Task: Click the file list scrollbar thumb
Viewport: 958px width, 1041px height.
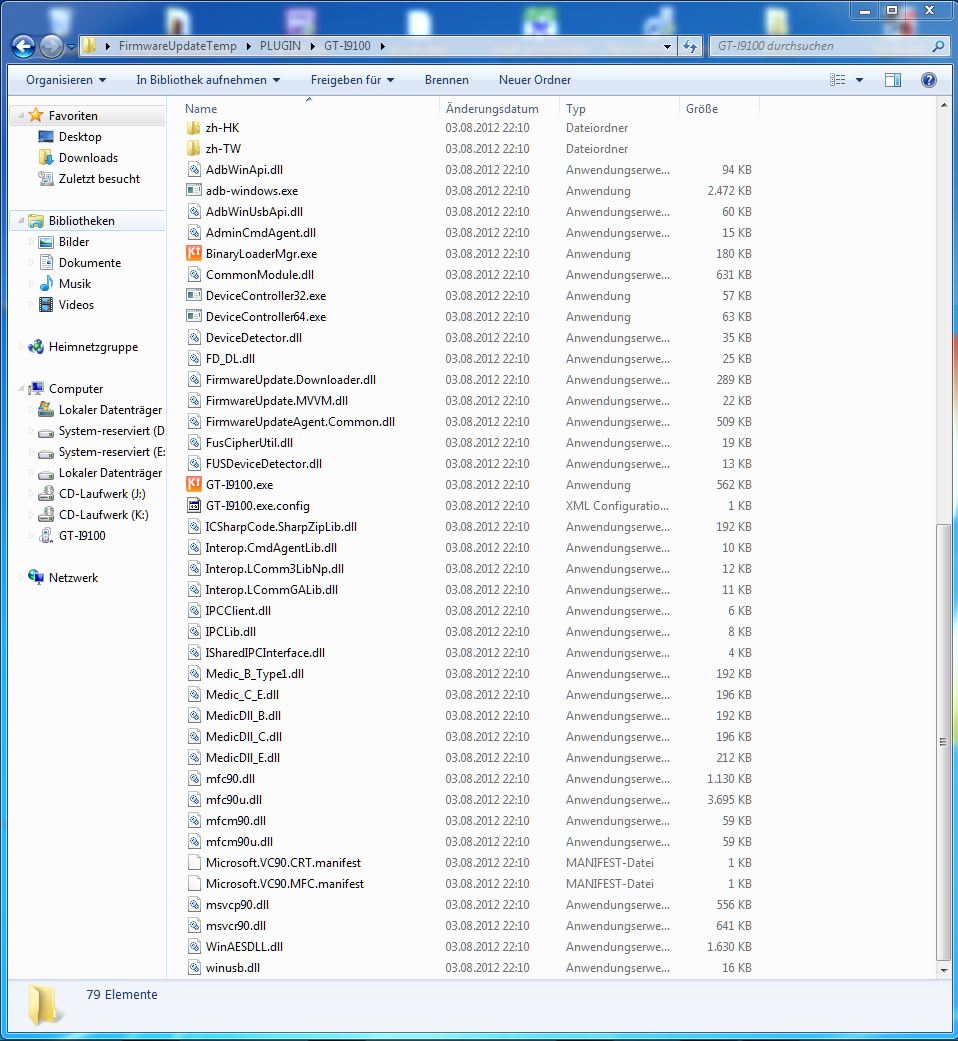Action: pyautogui.click(x=943, y=742)
